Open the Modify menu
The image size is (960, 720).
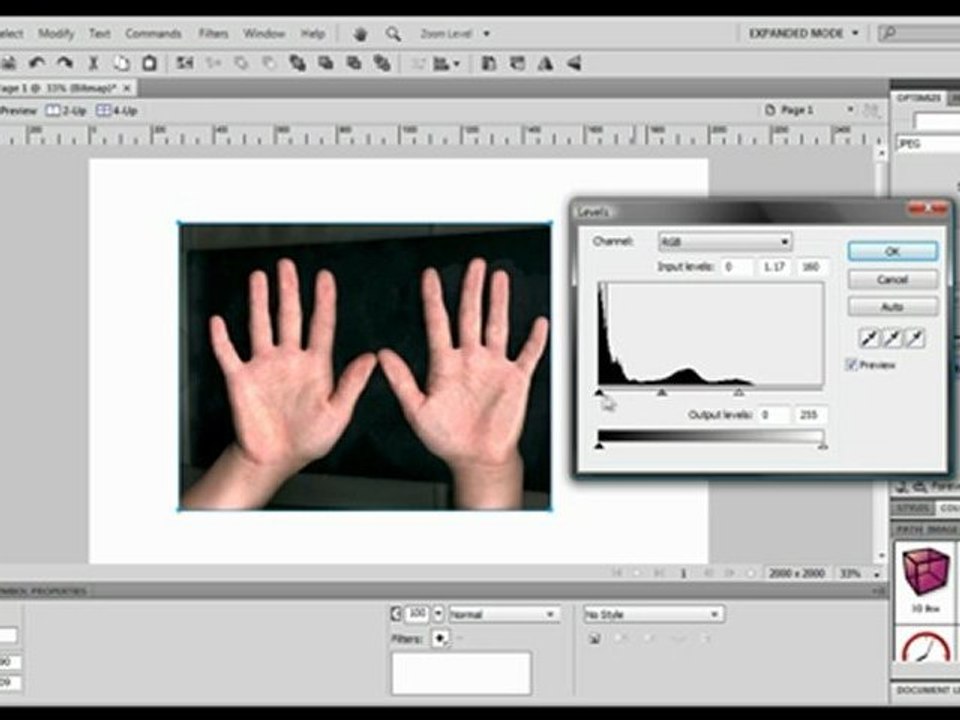(56, 34)
